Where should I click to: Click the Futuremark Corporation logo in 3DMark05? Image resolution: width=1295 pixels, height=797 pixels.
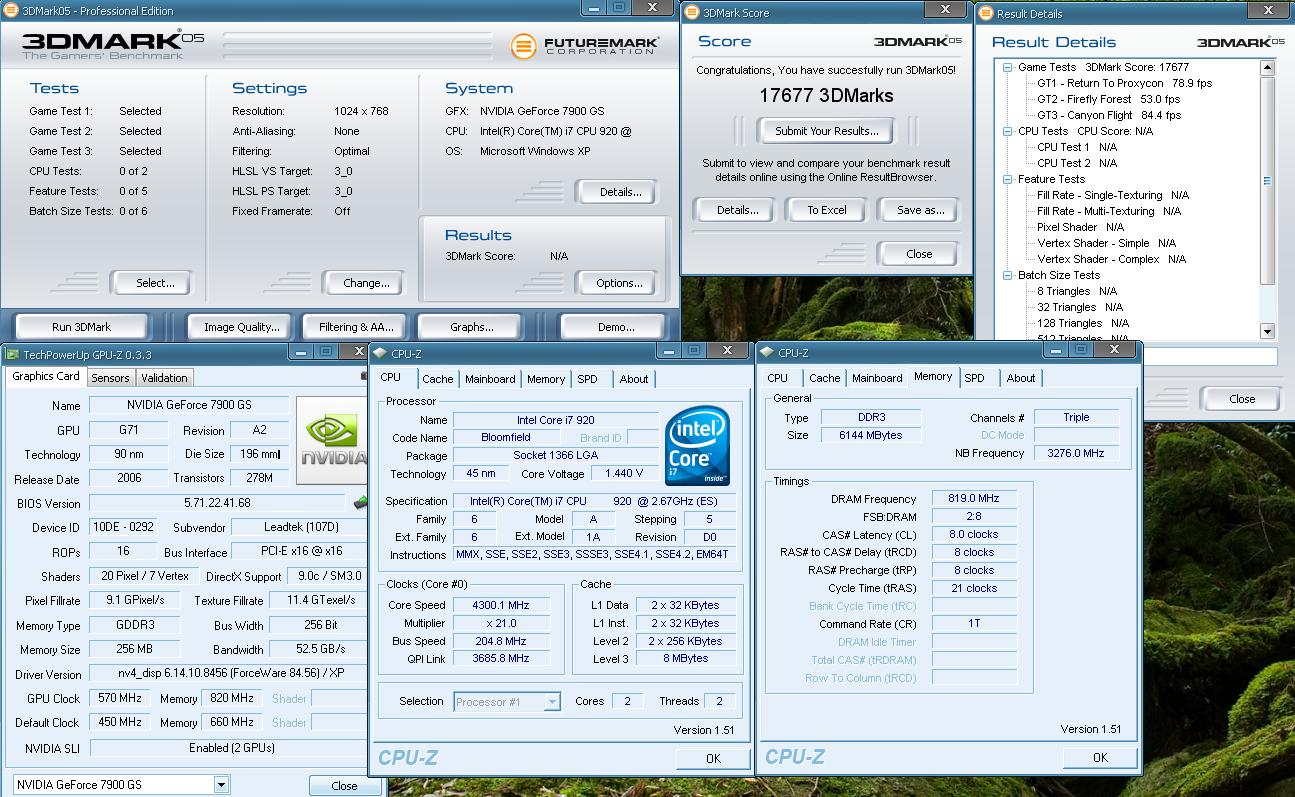tap(585, 46)
